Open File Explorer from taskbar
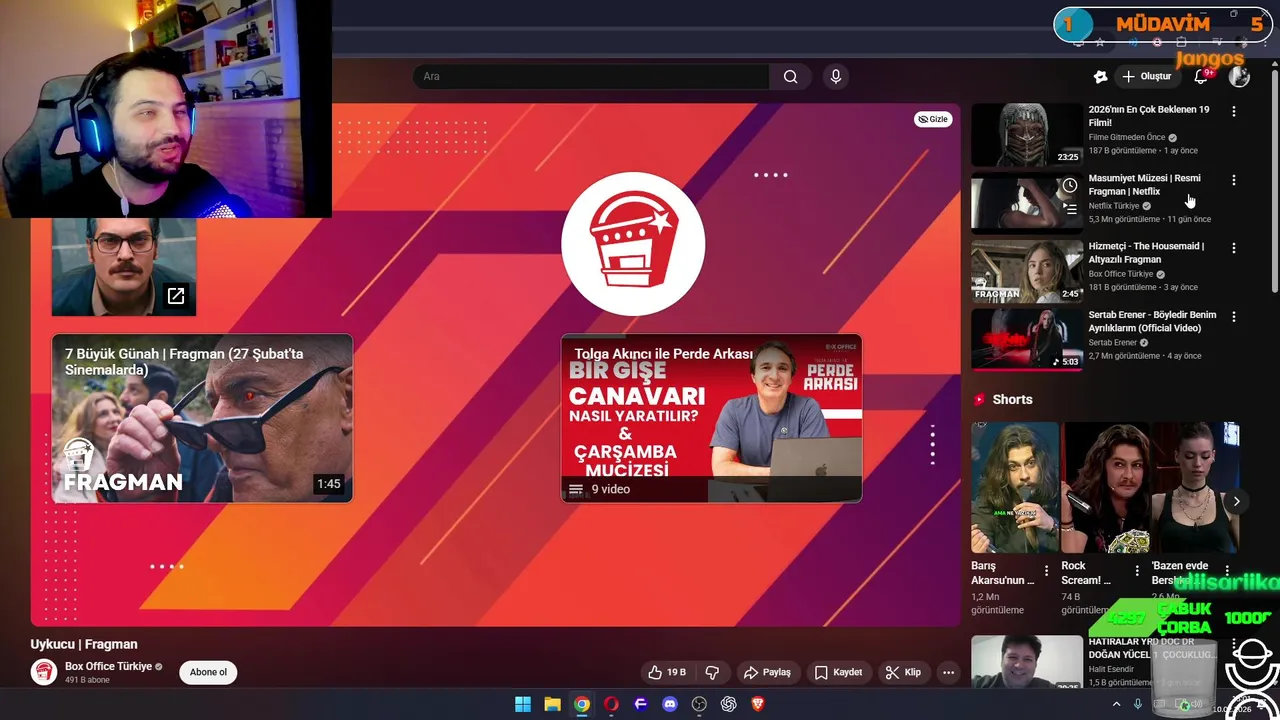 tap(552, 704)
